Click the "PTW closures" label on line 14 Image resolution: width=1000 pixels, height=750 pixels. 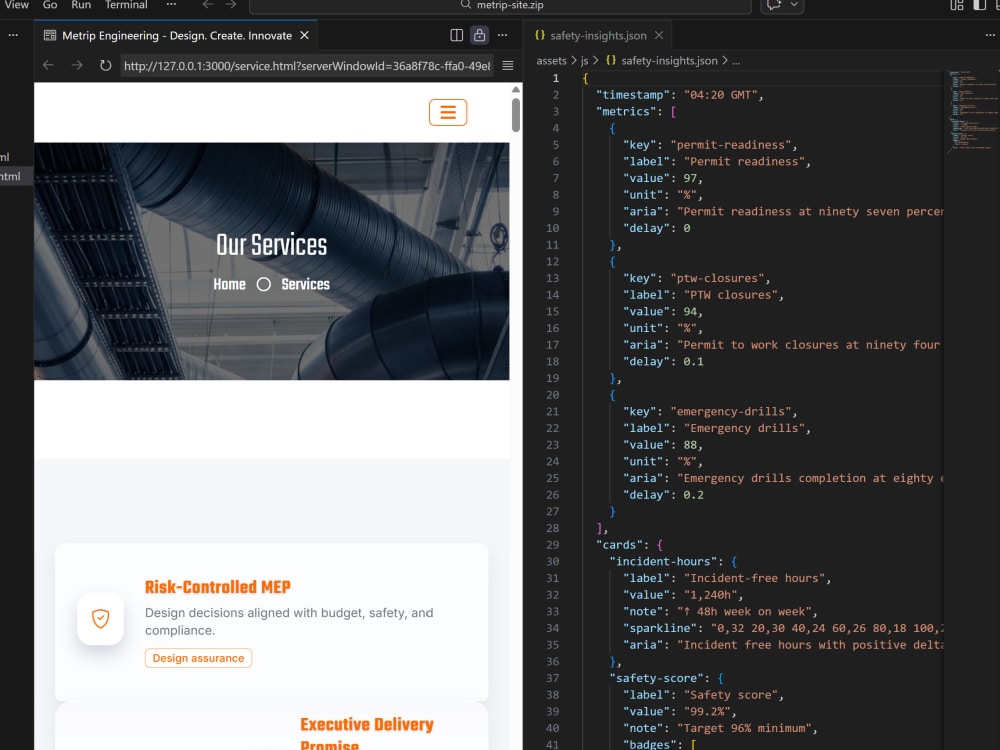pos(730,295)
